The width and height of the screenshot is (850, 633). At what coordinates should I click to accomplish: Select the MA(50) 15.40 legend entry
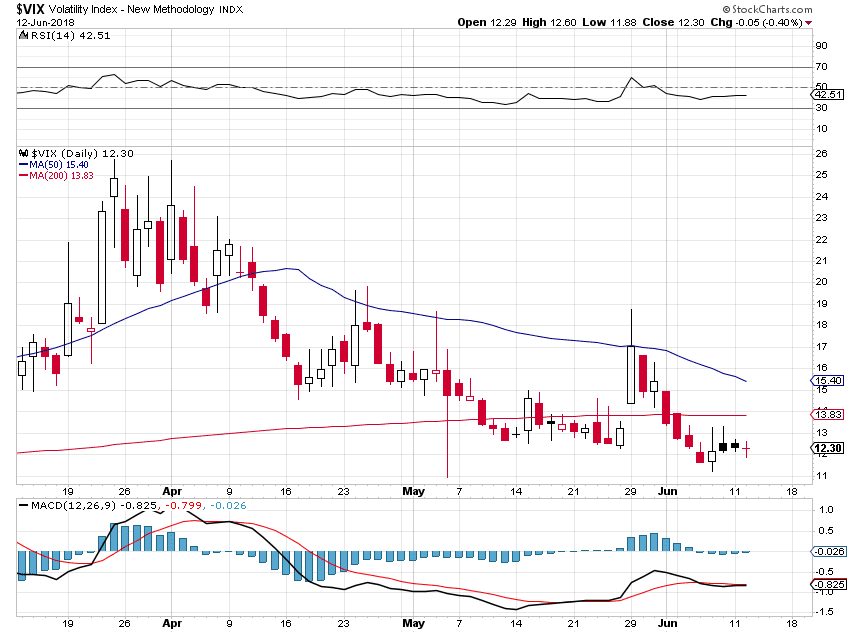(54, 165)
